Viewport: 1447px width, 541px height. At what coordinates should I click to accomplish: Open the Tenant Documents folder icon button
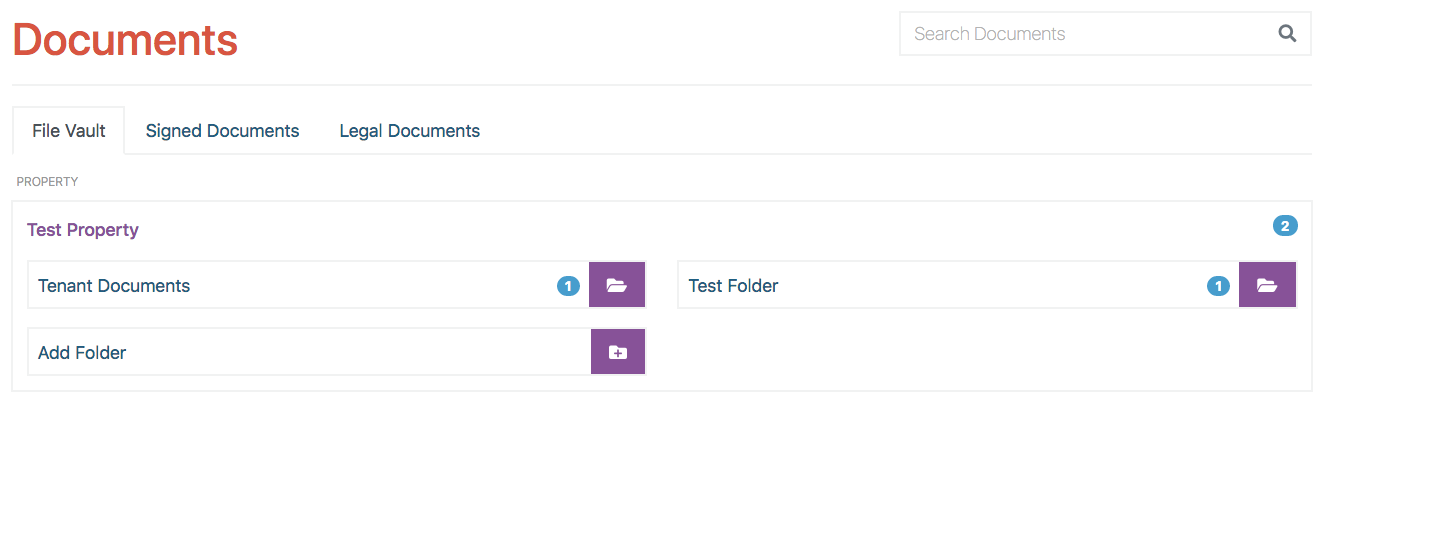(617, 285)
